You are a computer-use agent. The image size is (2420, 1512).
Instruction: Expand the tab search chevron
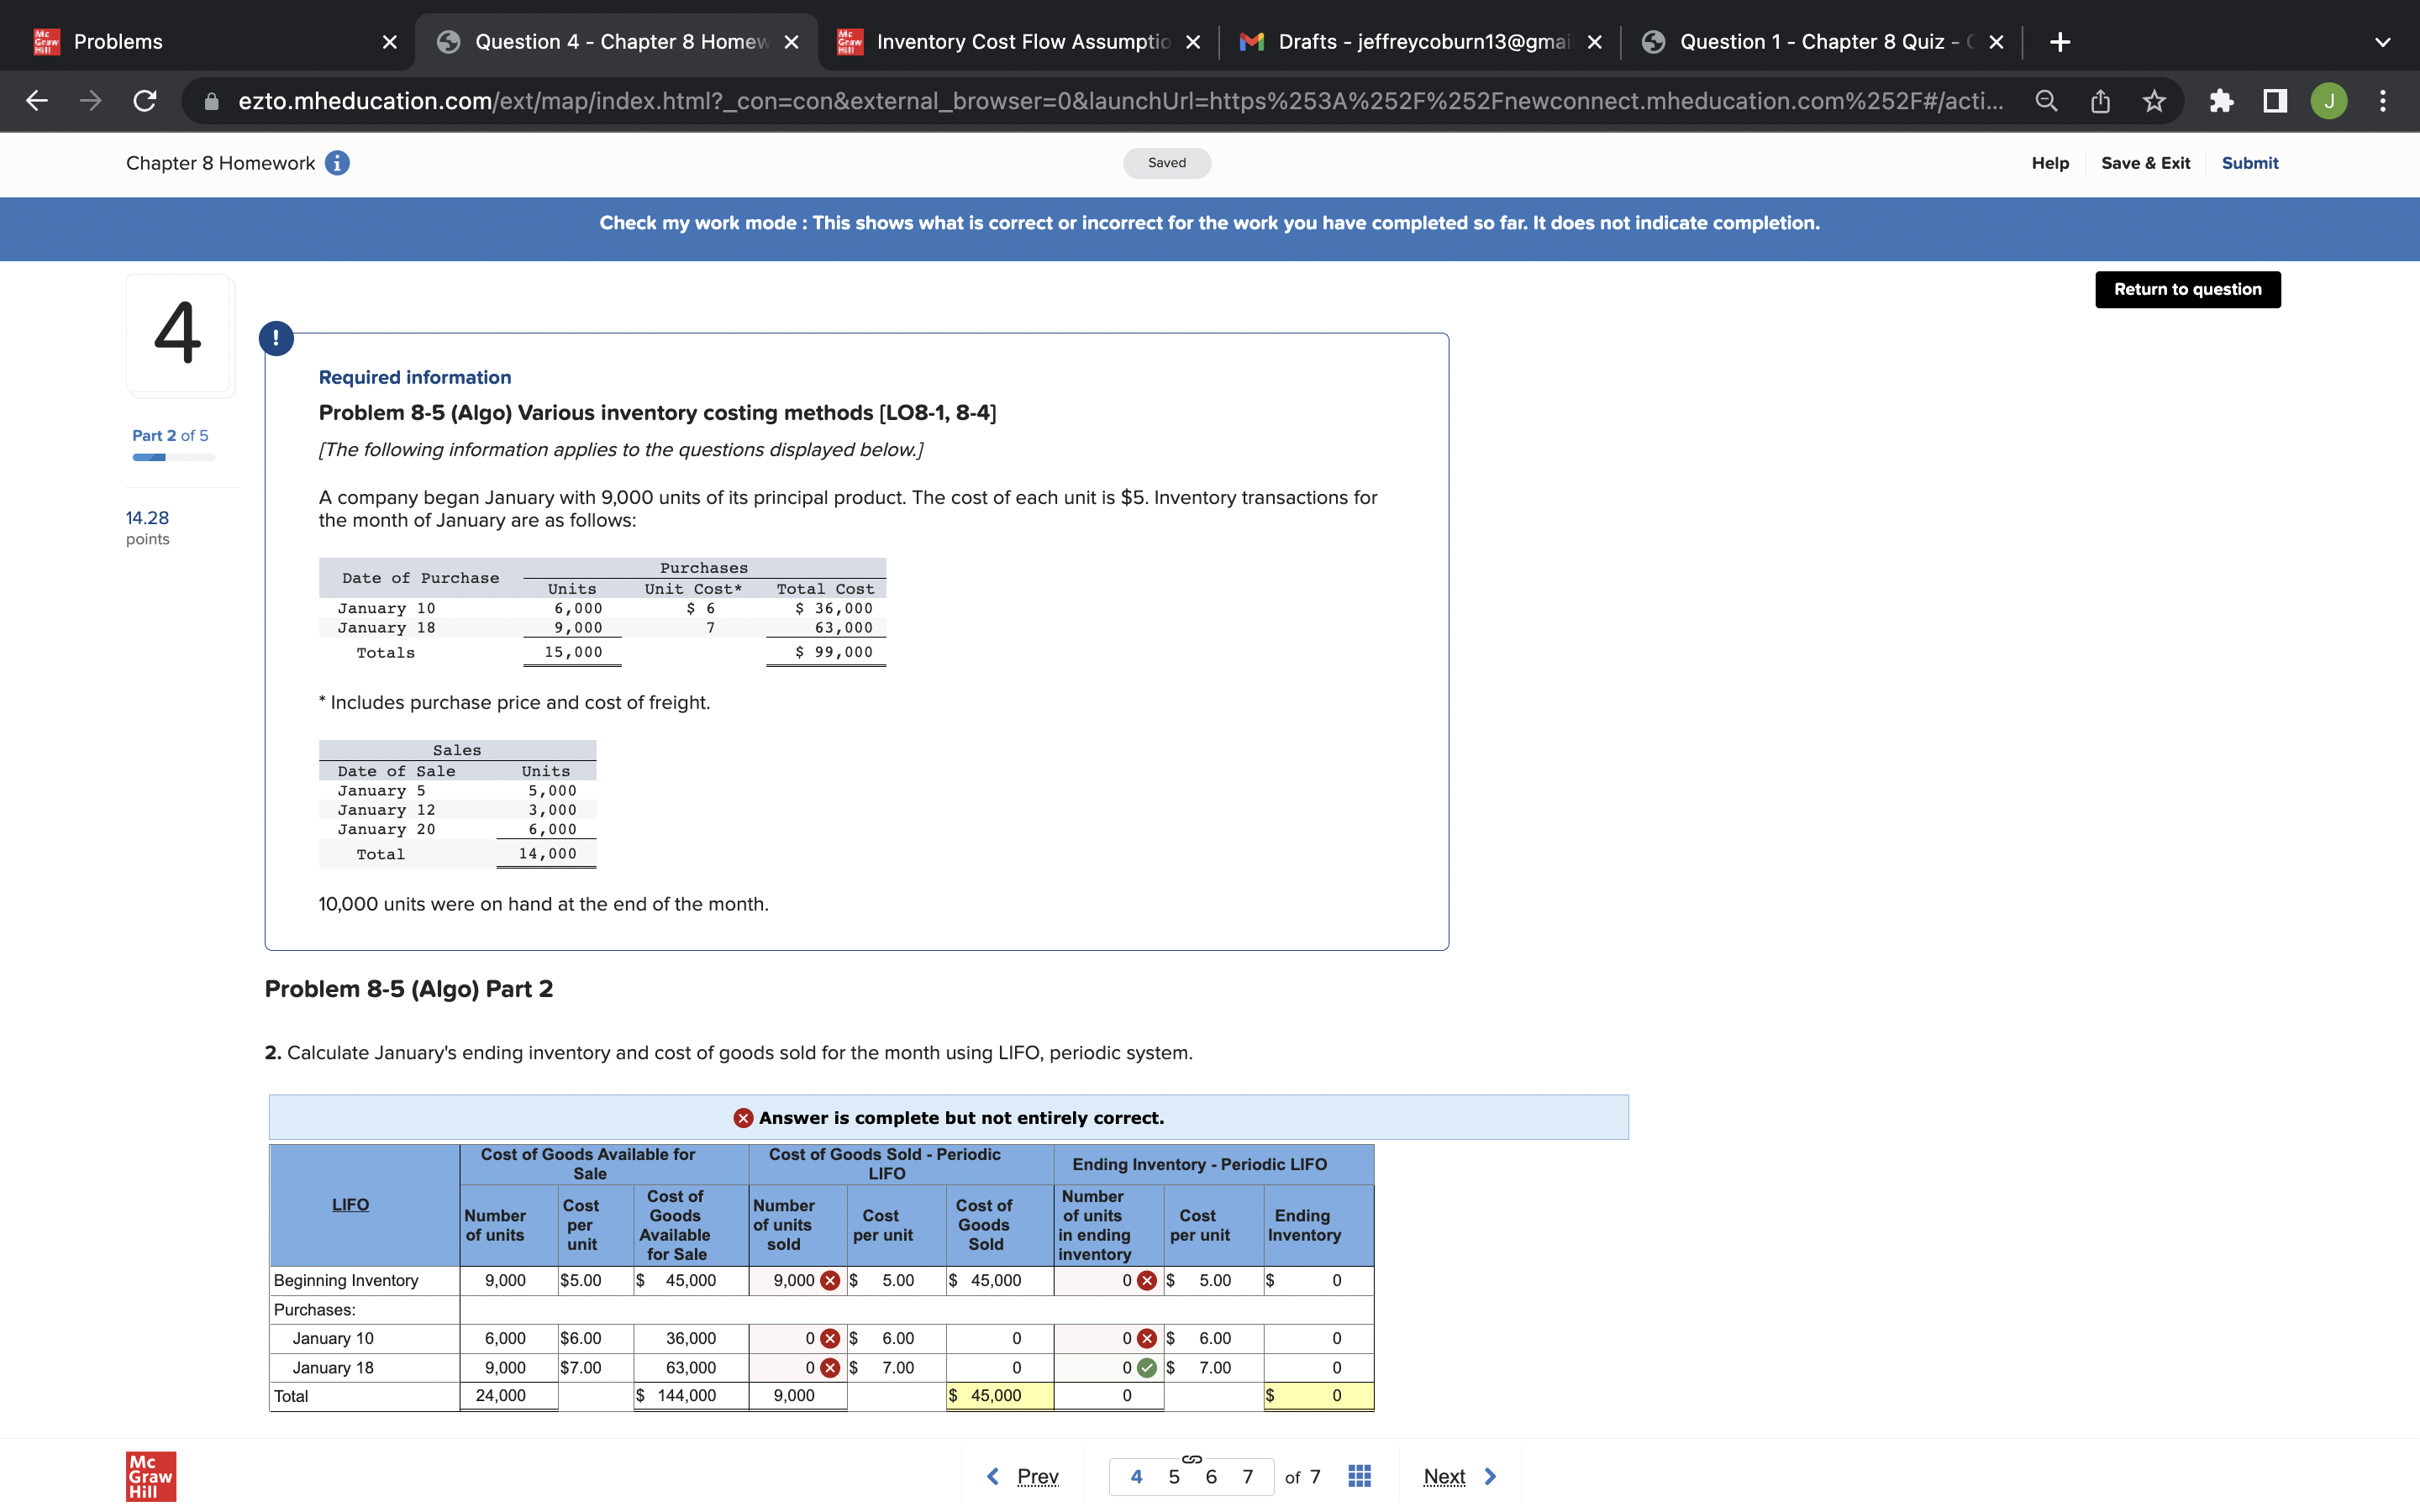click(x=2382, y=42)
